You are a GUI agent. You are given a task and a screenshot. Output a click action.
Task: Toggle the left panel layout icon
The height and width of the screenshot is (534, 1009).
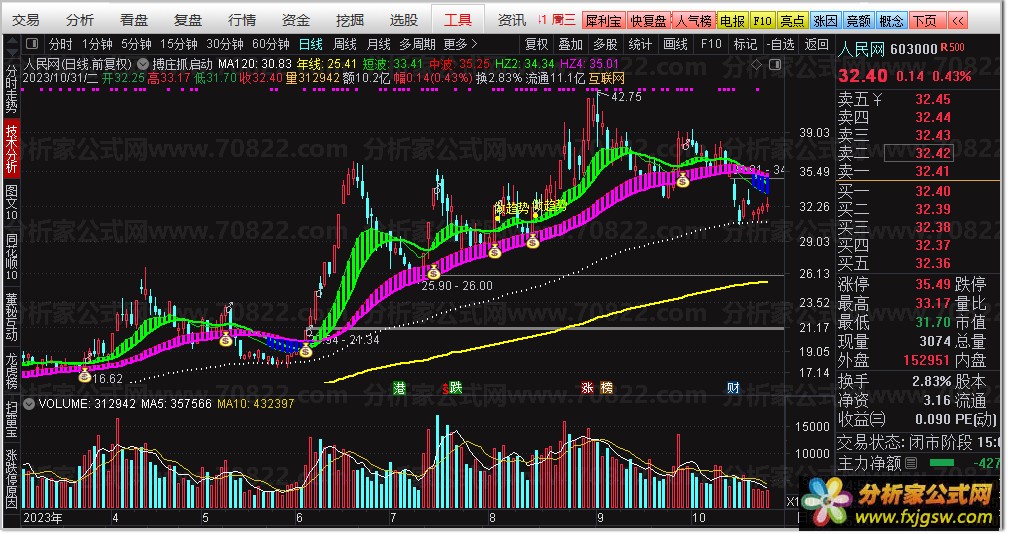click(x=32, y=44)
